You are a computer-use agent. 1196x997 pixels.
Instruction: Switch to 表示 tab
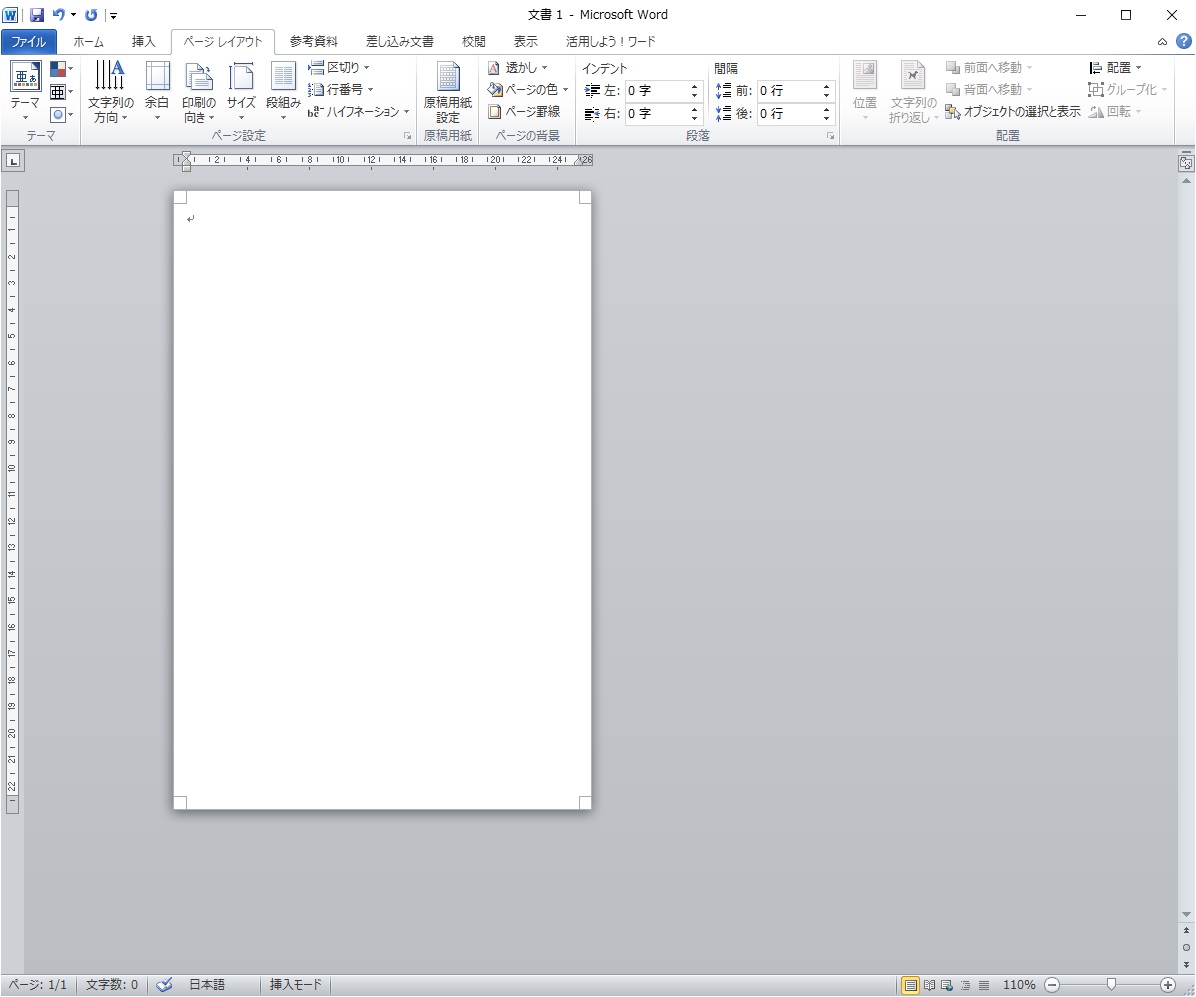pos(526,42)
